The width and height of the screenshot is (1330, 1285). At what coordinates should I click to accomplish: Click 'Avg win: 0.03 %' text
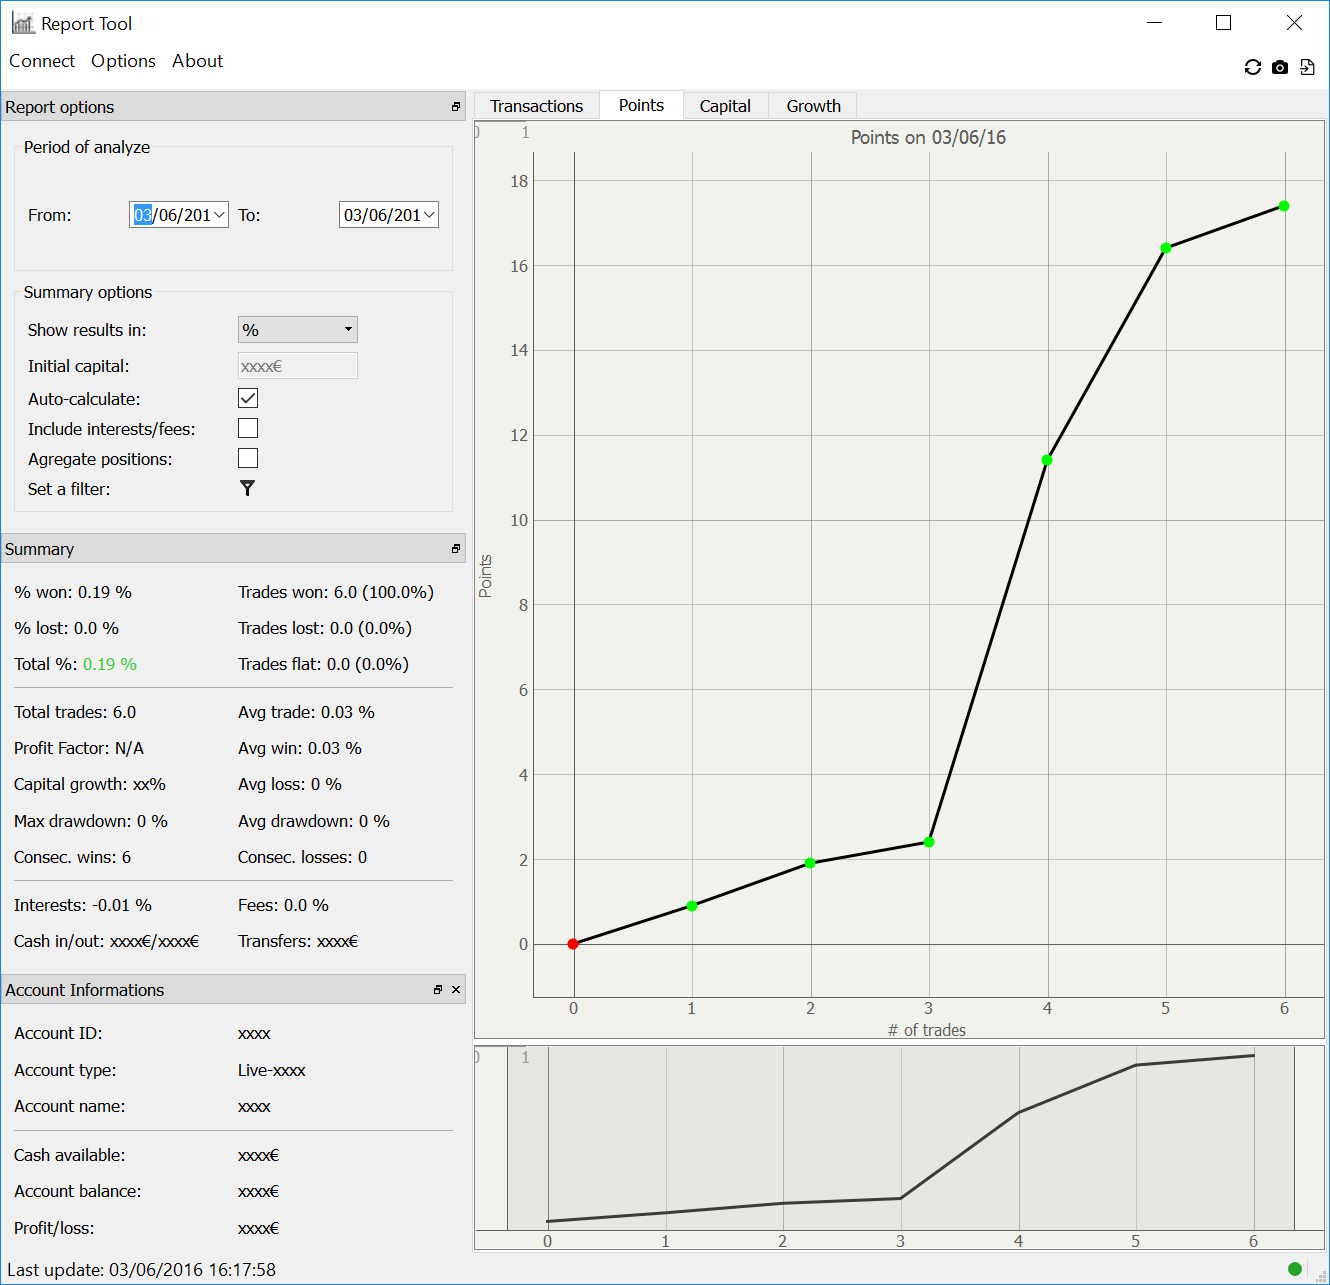coord(300,748)
